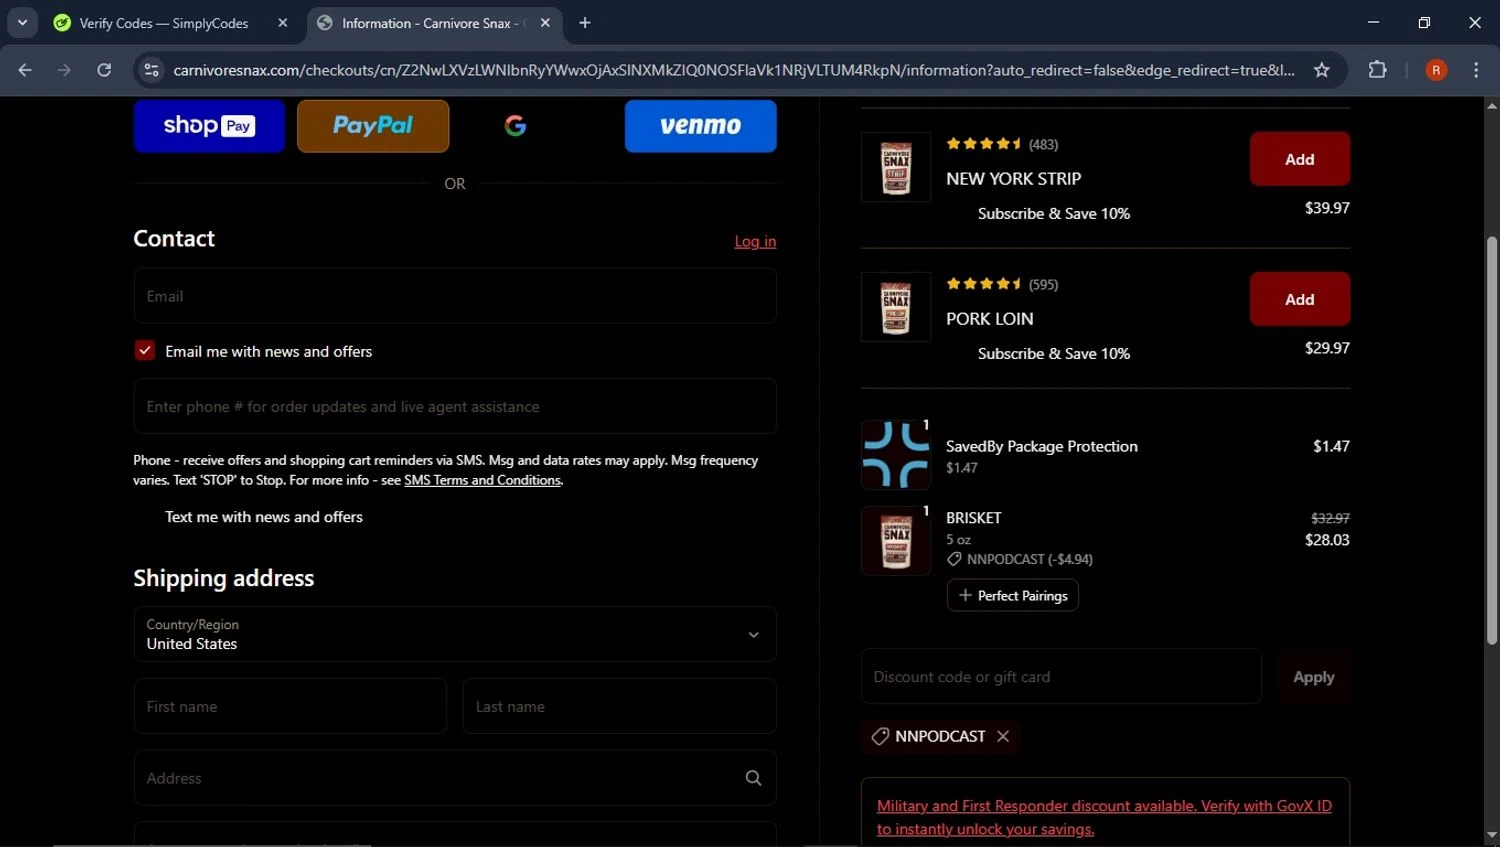Click the address search magnifier icon
The width and height of the screenshot is (1500, 847).
753,778
